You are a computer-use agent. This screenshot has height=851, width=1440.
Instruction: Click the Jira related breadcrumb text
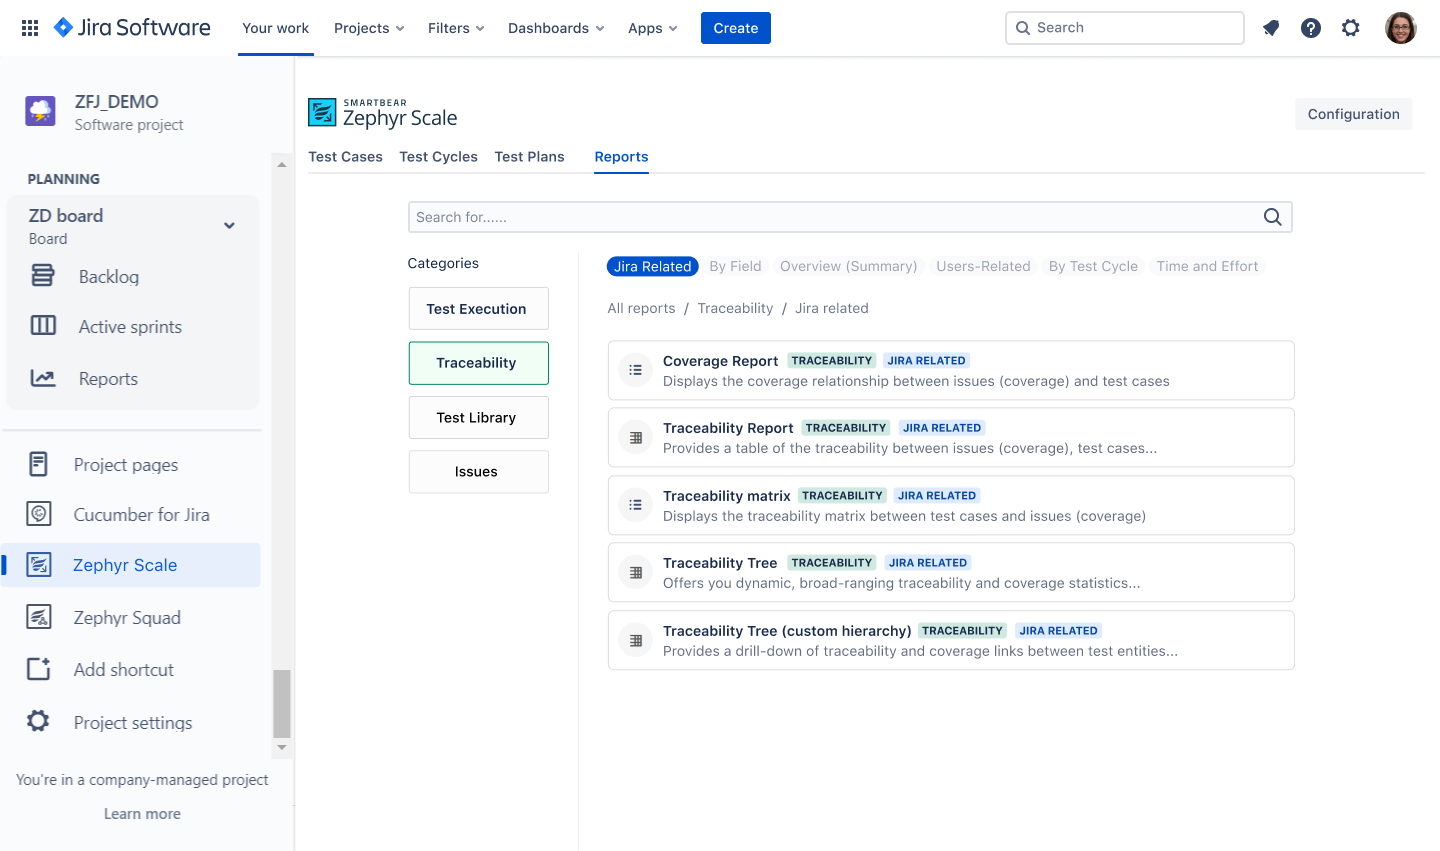pos(831,308)
